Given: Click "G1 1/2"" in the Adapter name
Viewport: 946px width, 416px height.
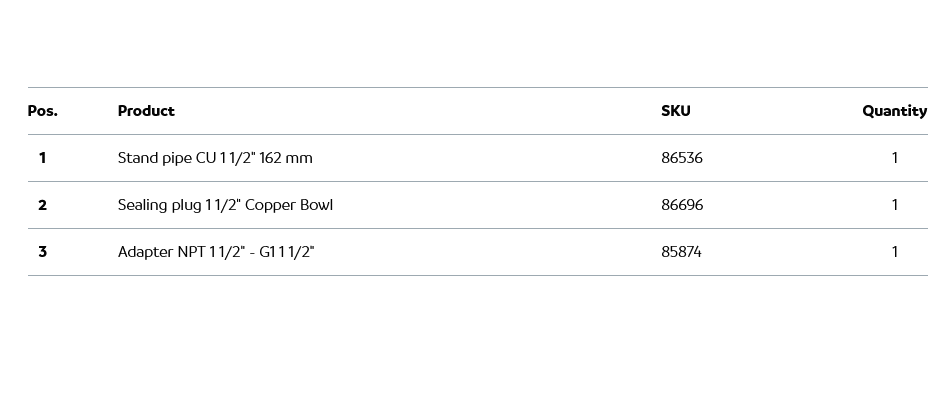Looking at the screenshot, I should pos(287,252).
